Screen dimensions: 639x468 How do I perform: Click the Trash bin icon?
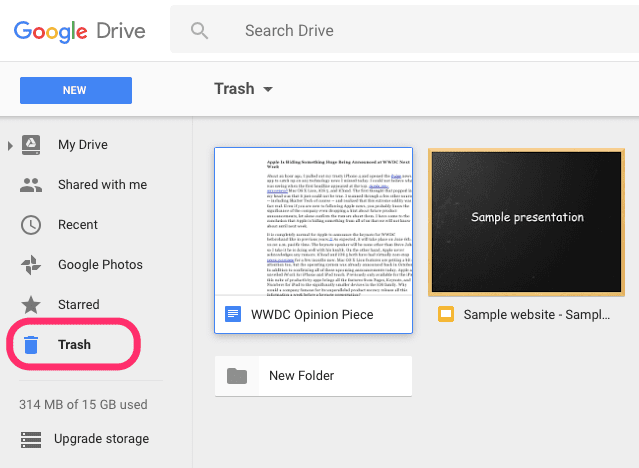click(31, 344)
